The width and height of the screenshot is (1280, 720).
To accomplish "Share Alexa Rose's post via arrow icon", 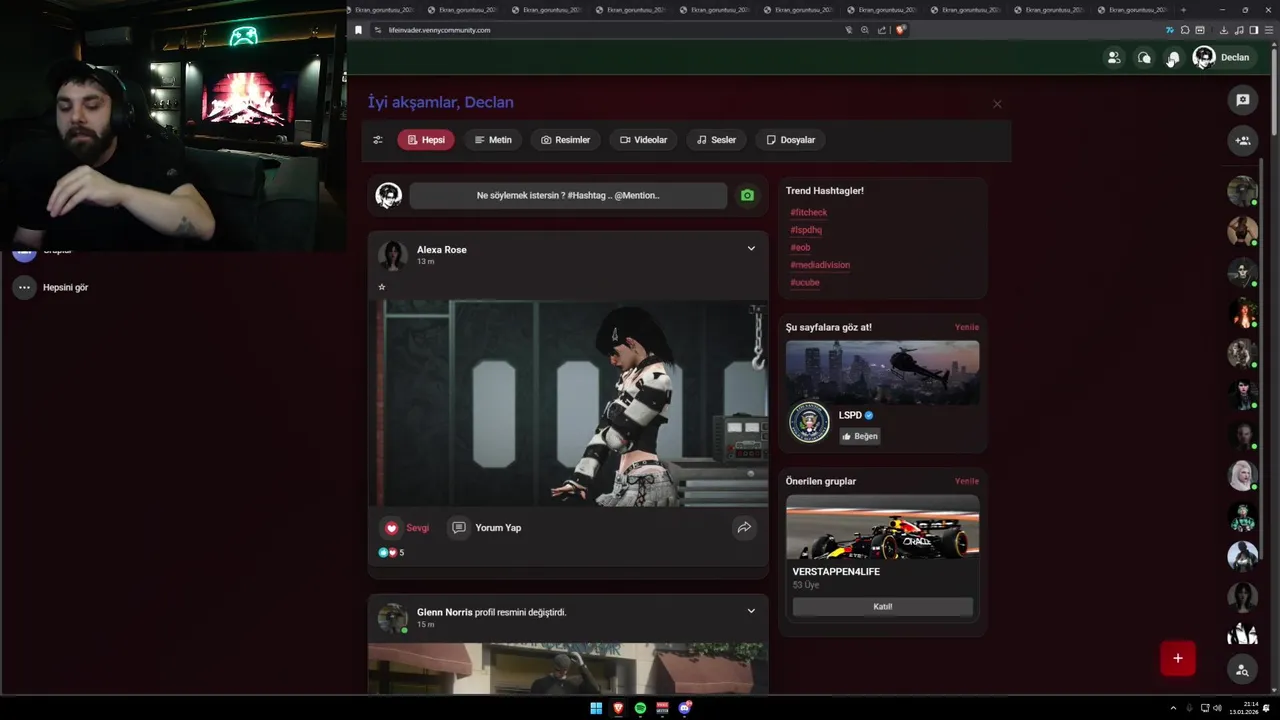I will [x=744, y=527].
